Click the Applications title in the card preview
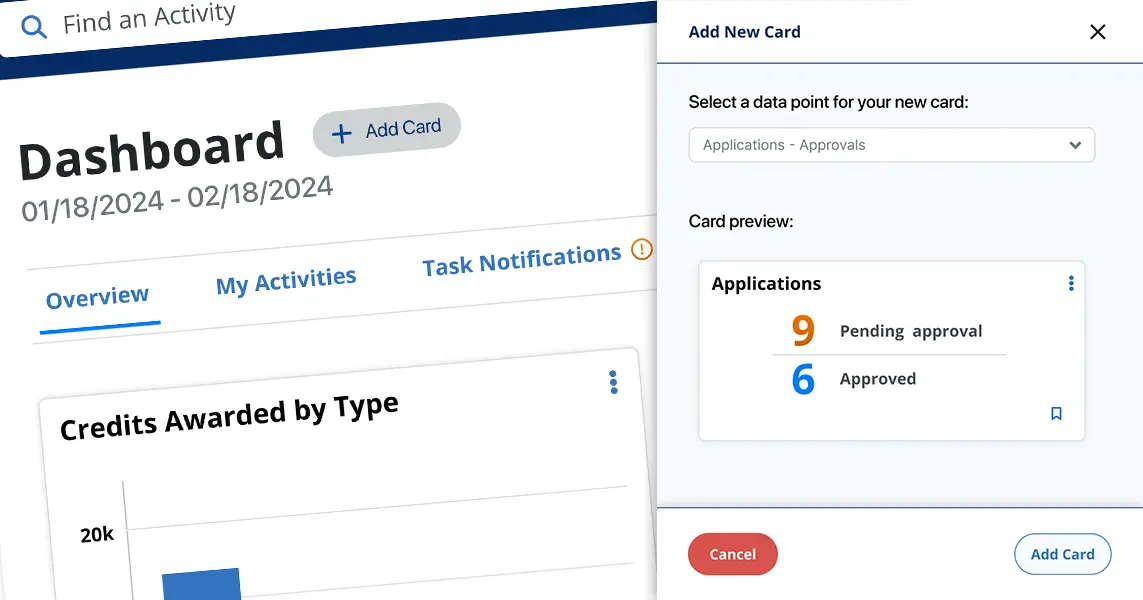The image size is (1143, 600). (766, 284)
